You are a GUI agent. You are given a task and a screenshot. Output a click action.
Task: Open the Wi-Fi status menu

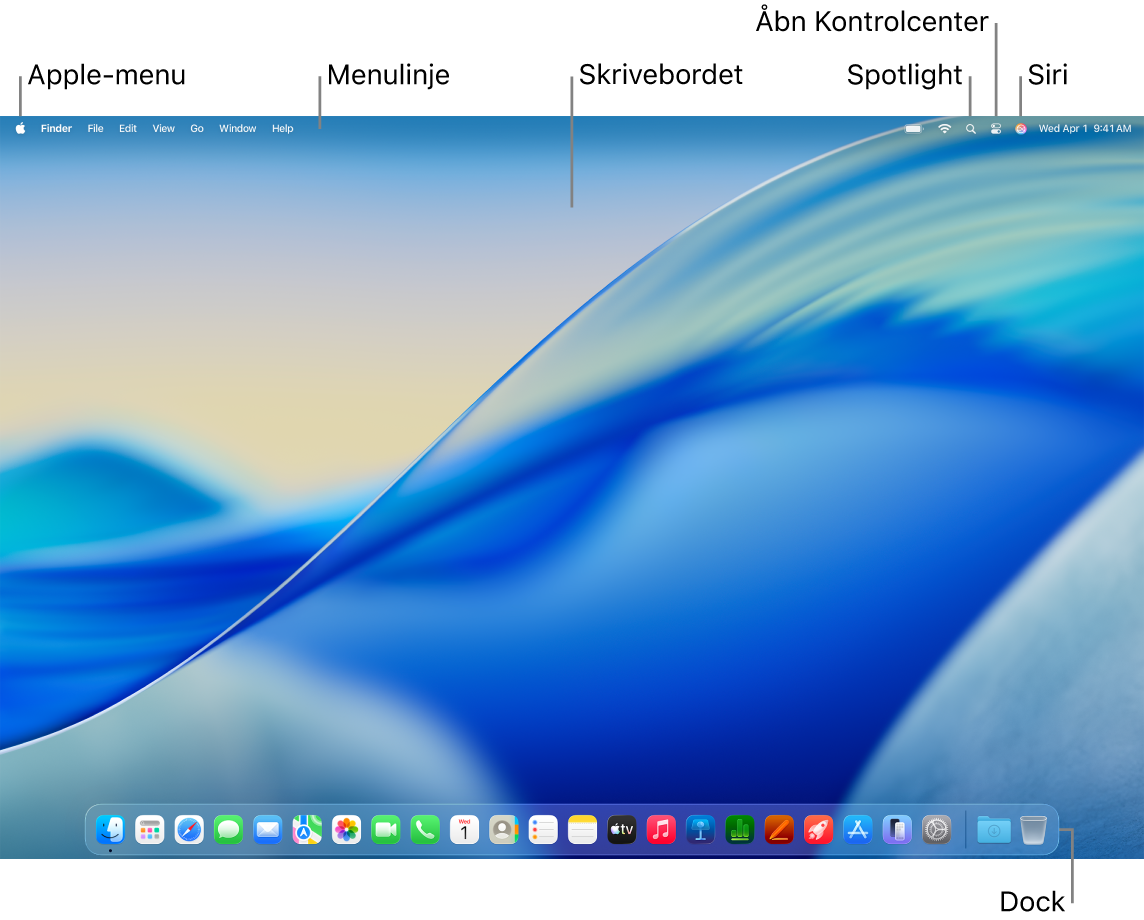tap(943, 128)
